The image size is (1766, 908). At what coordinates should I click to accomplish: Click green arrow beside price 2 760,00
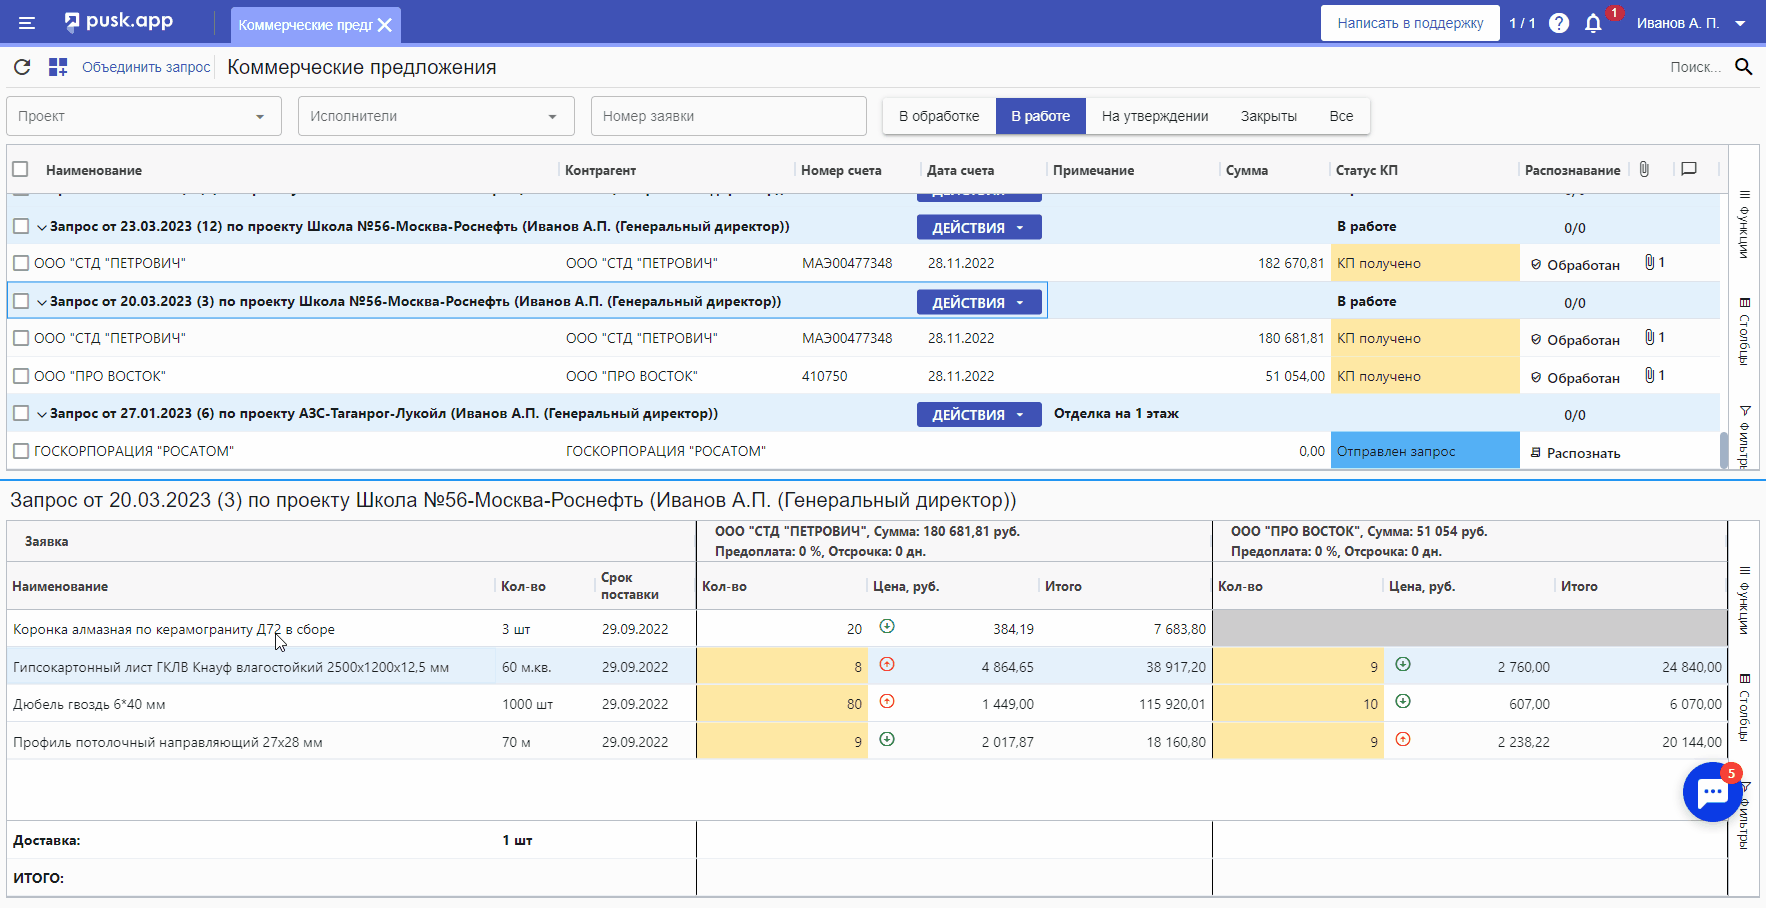(1403, 664)
